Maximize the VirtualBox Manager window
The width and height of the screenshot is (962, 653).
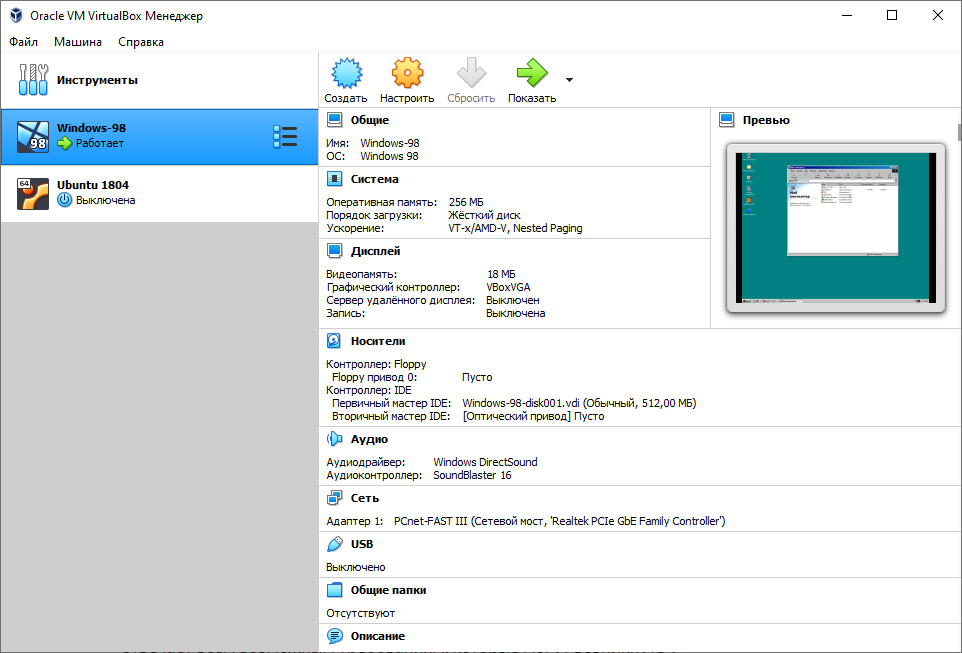pos(892,15)
